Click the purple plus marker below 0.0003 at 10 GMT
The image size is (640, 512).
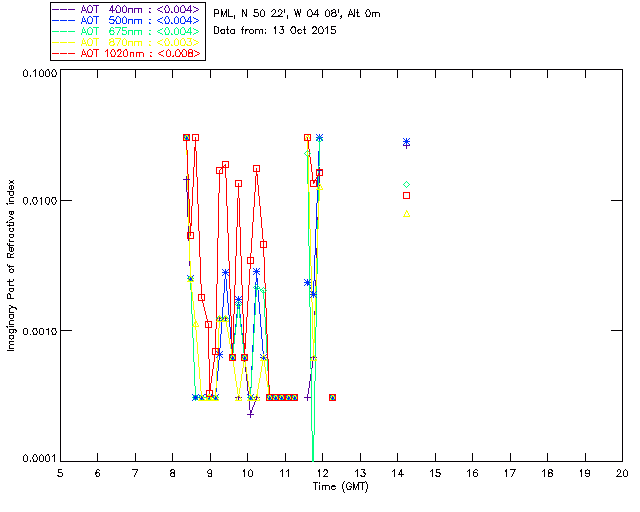pos(250,413)
